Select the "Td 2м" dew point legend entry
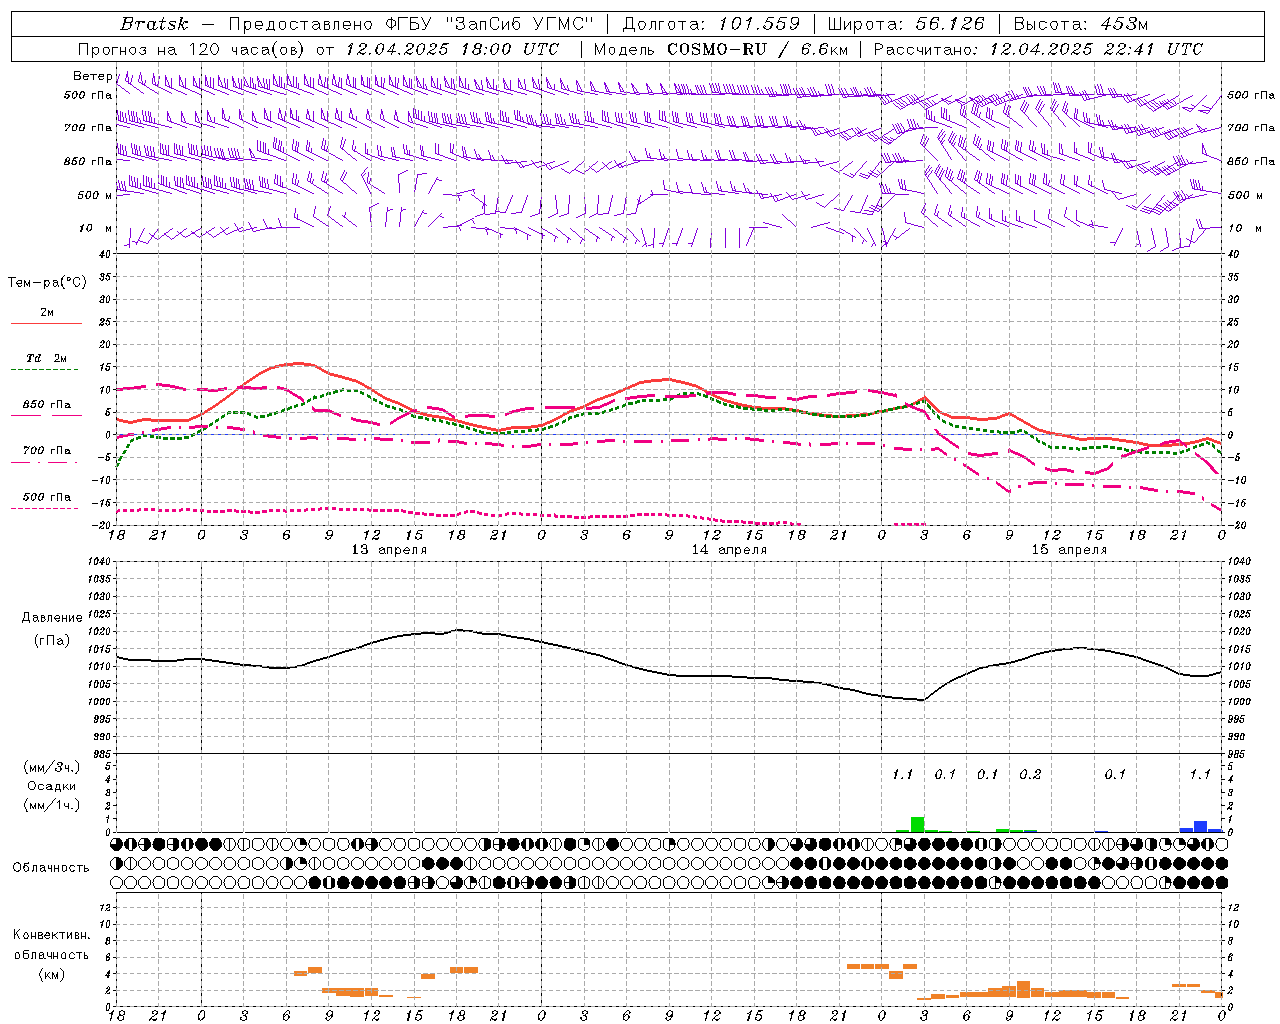Viewport: 1280px width, 1024px height. tap(47, 358)
